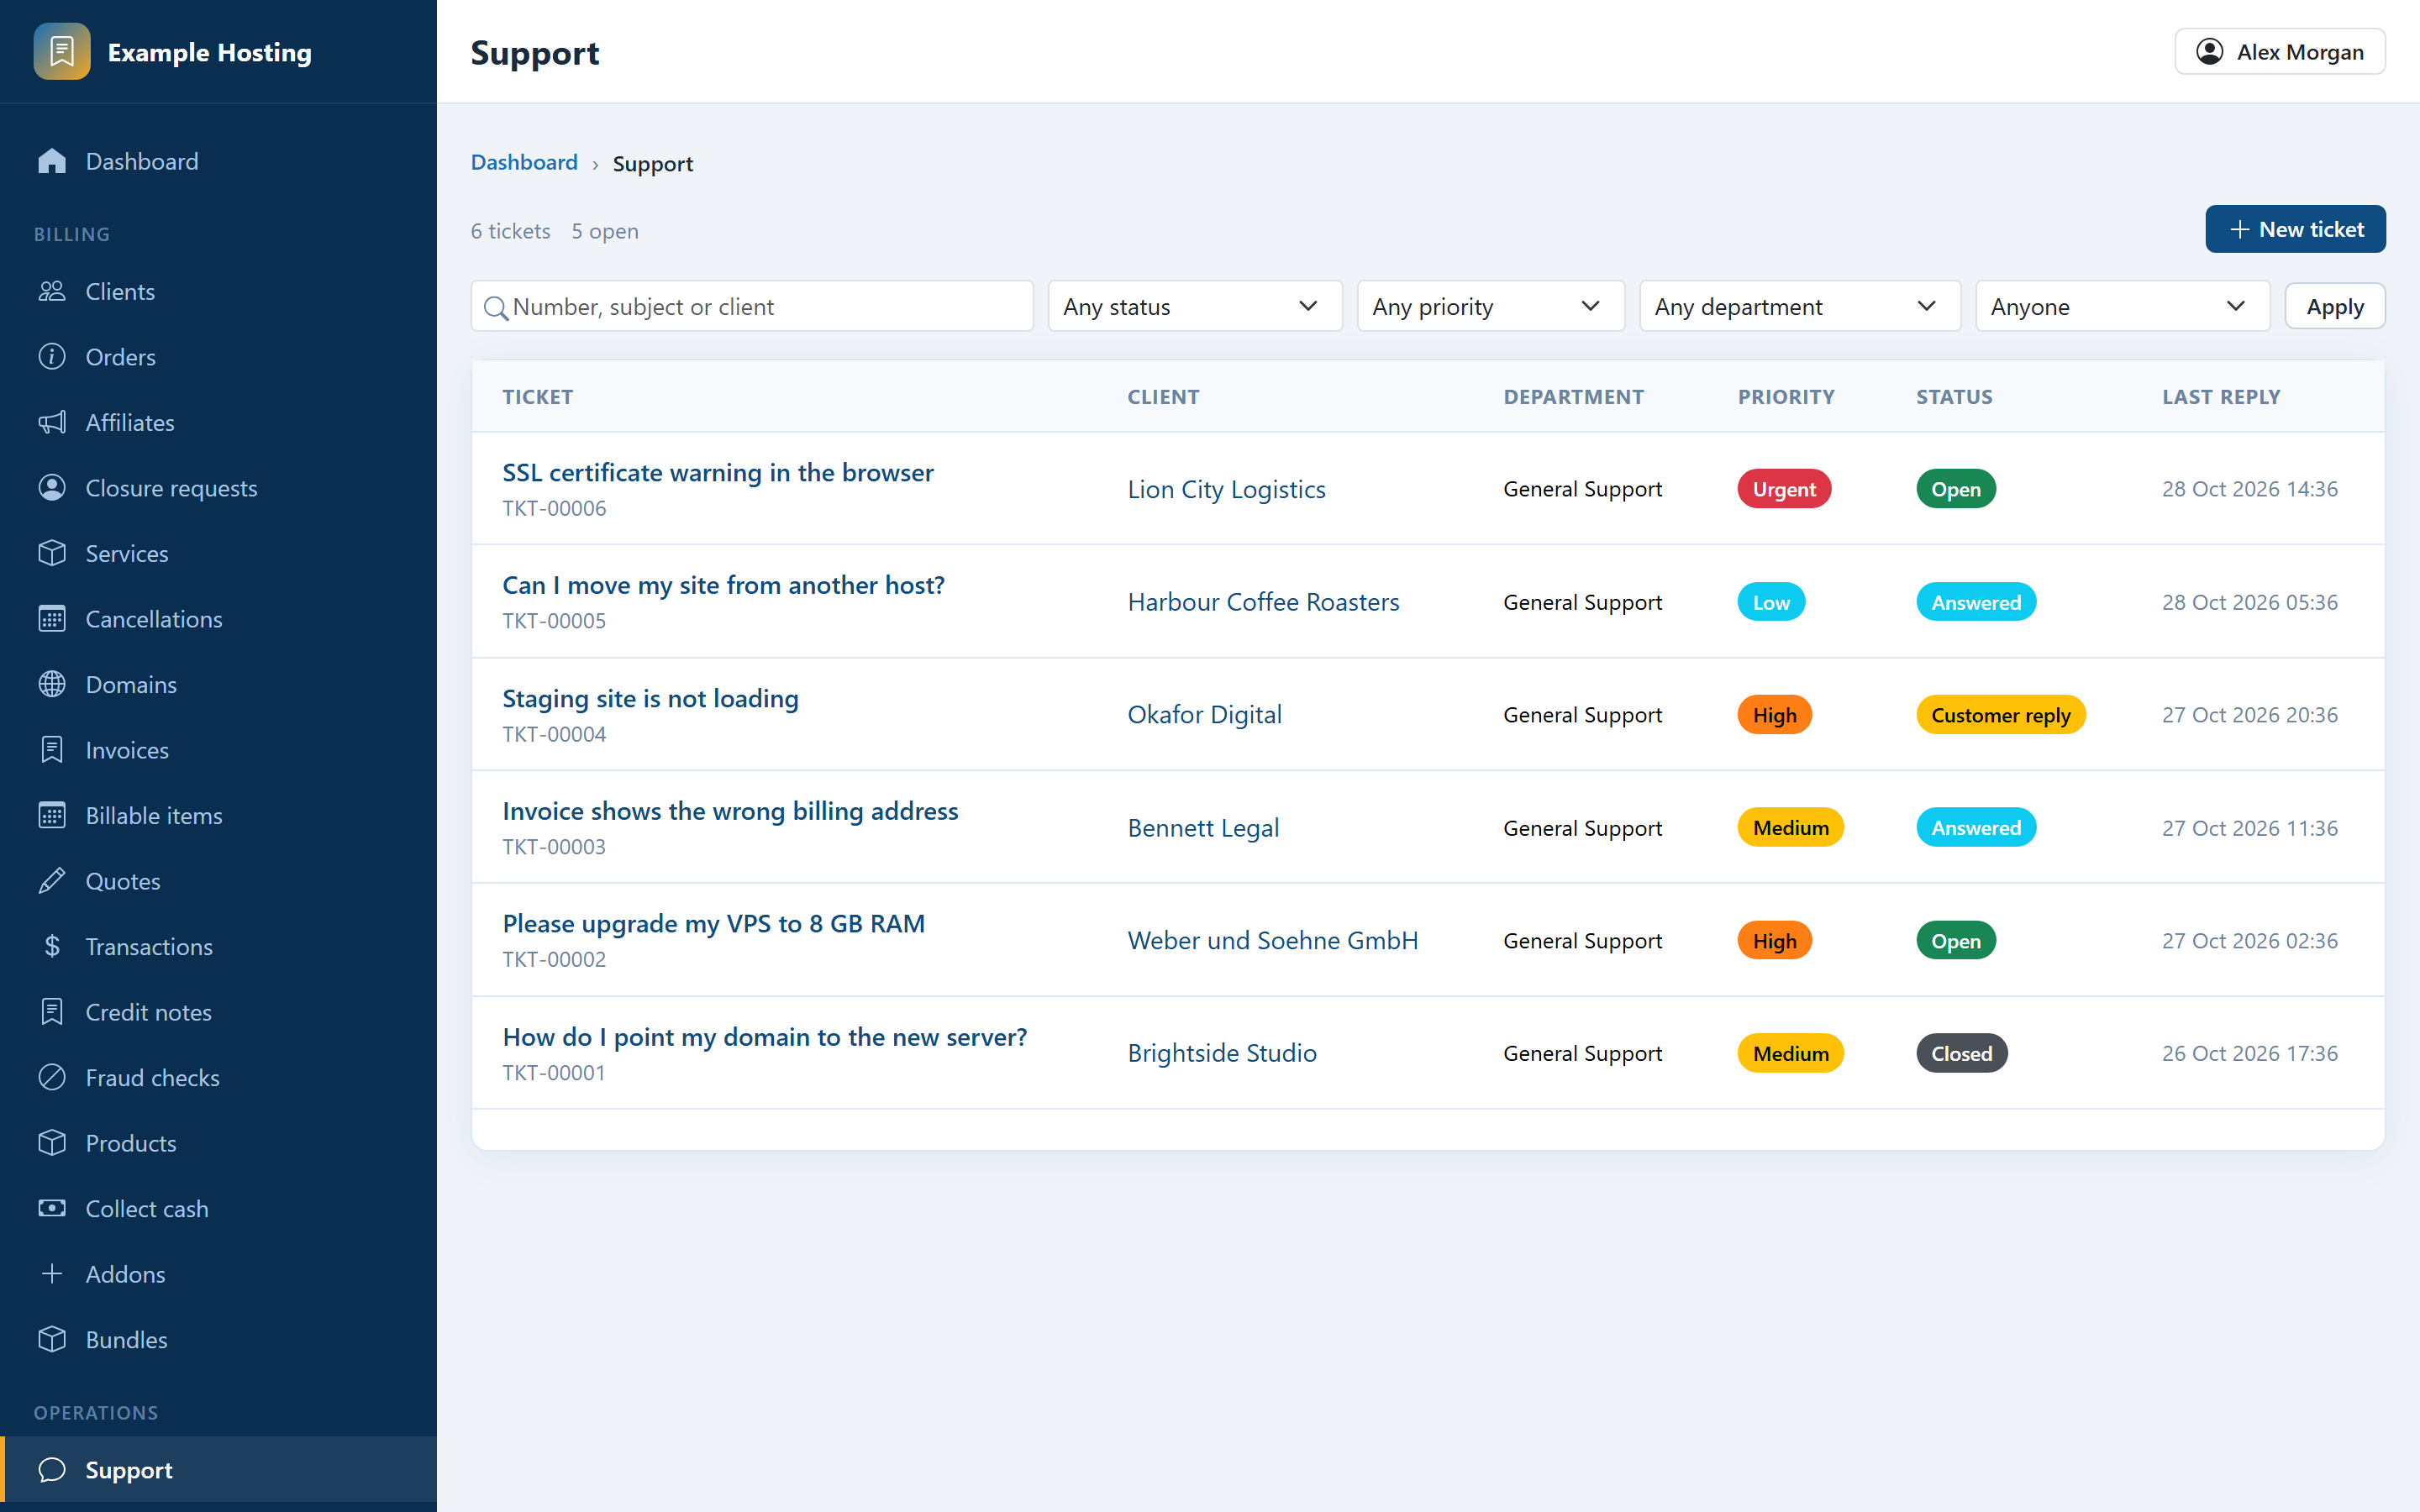Image resolution: width=2420 pixels, height=1512 pixels.
Task: Click the ticket search input field
Action: pyautogui.click(x=752, y=306)
